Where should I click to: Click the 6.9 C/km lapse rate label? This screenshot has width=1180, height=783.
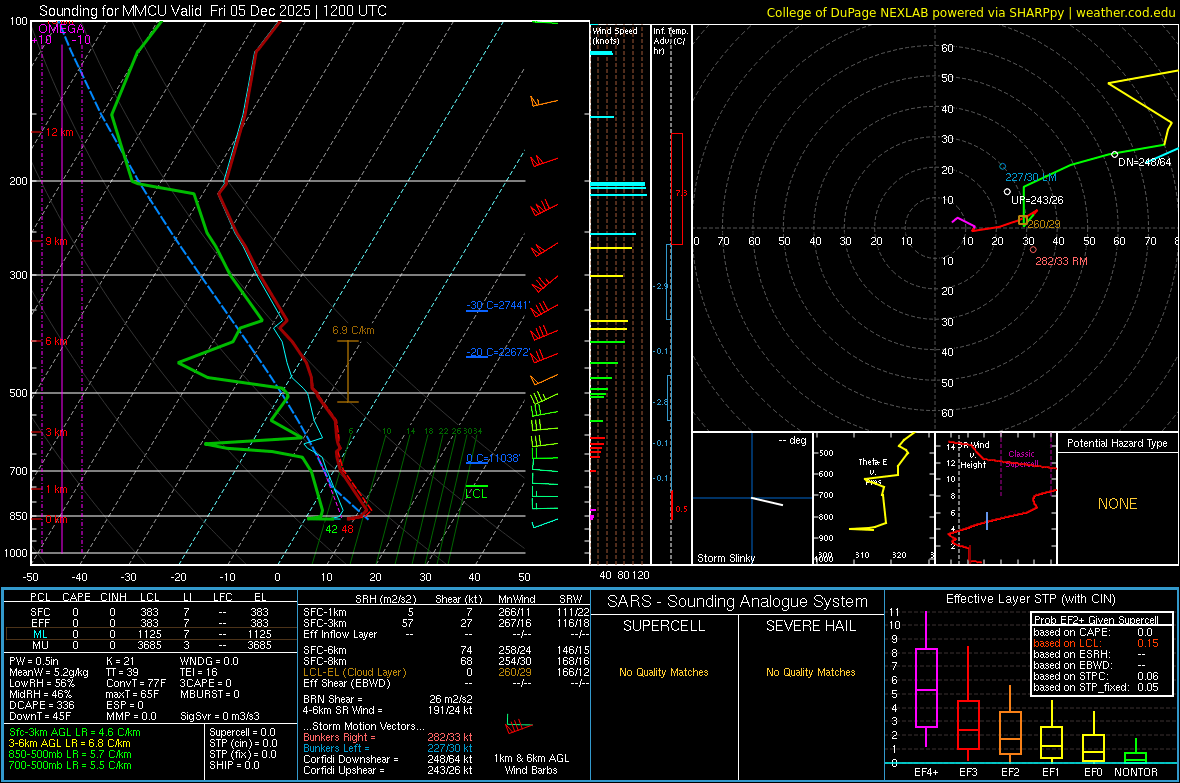click(353, 330)
